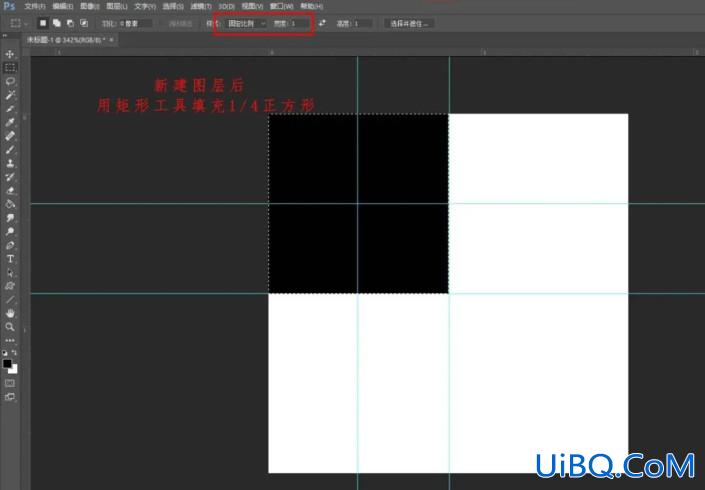Select the Magic Wand tool
705x490 pixels.
coord(10,95)
